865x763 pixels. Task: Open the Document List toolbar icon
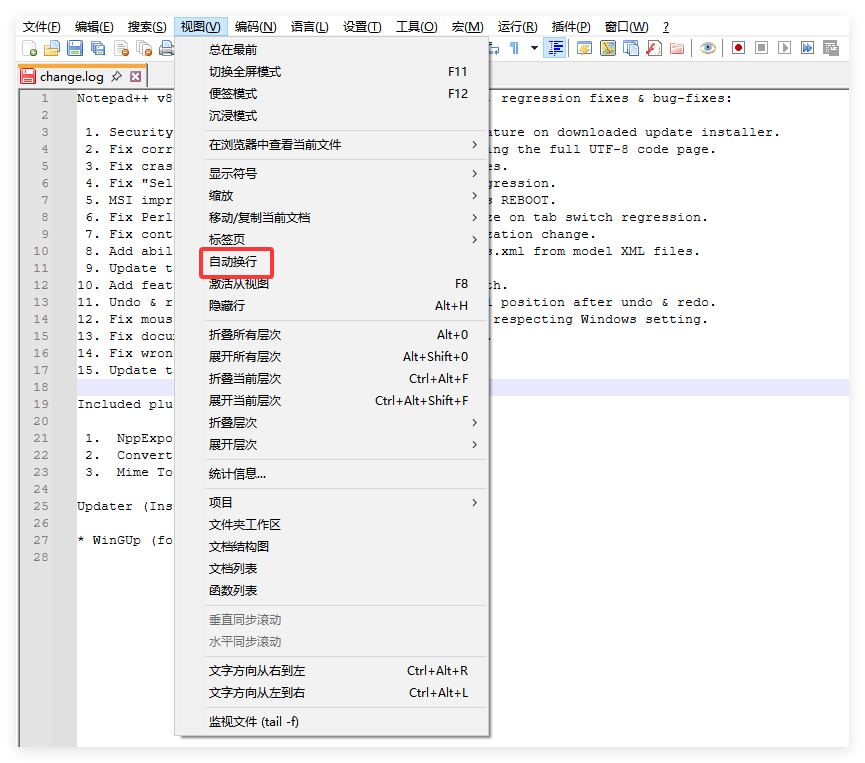point(631,49)
